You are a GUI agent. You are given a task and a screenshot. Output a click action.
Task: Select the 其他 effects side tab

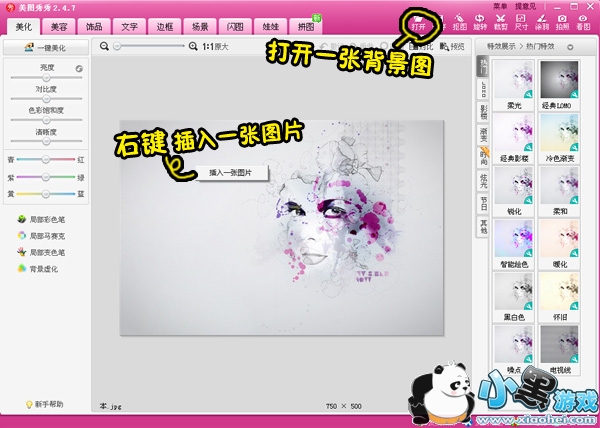(x=484, y=226)
